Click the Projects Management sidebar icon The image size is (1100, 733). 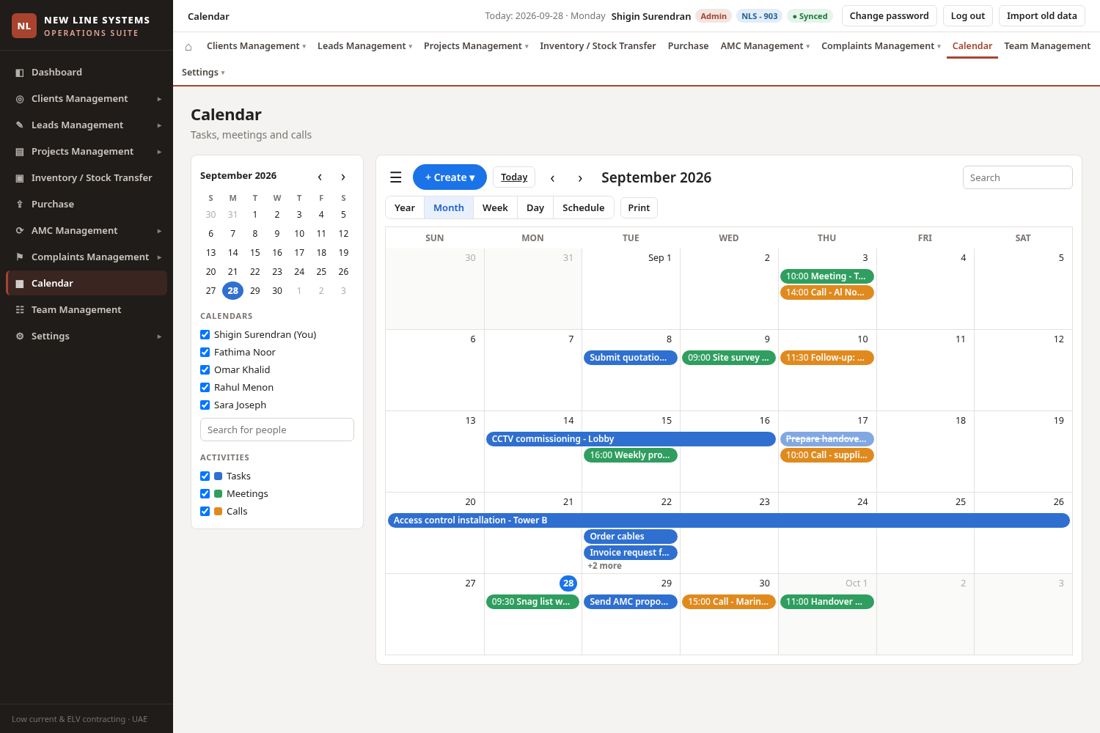coord(20,152)
